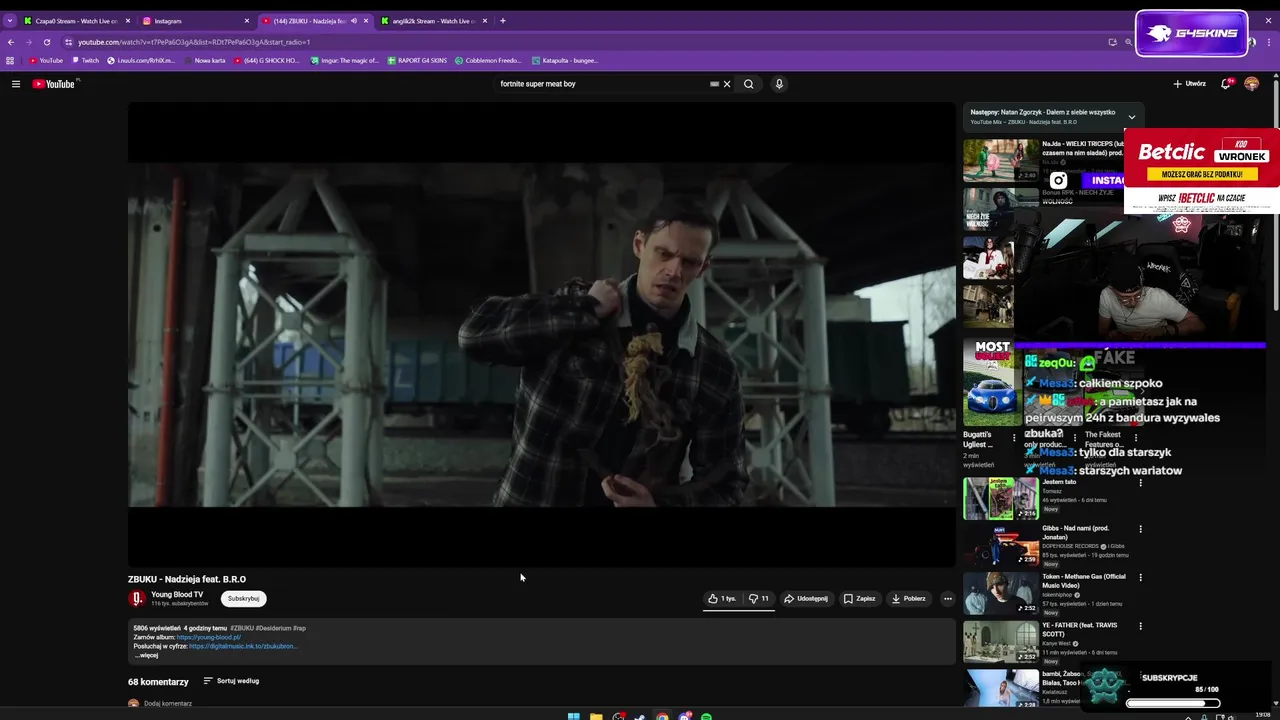Switch to the anglik2k Stream tab
The image size is (1280, 720).
click(435, 21)
